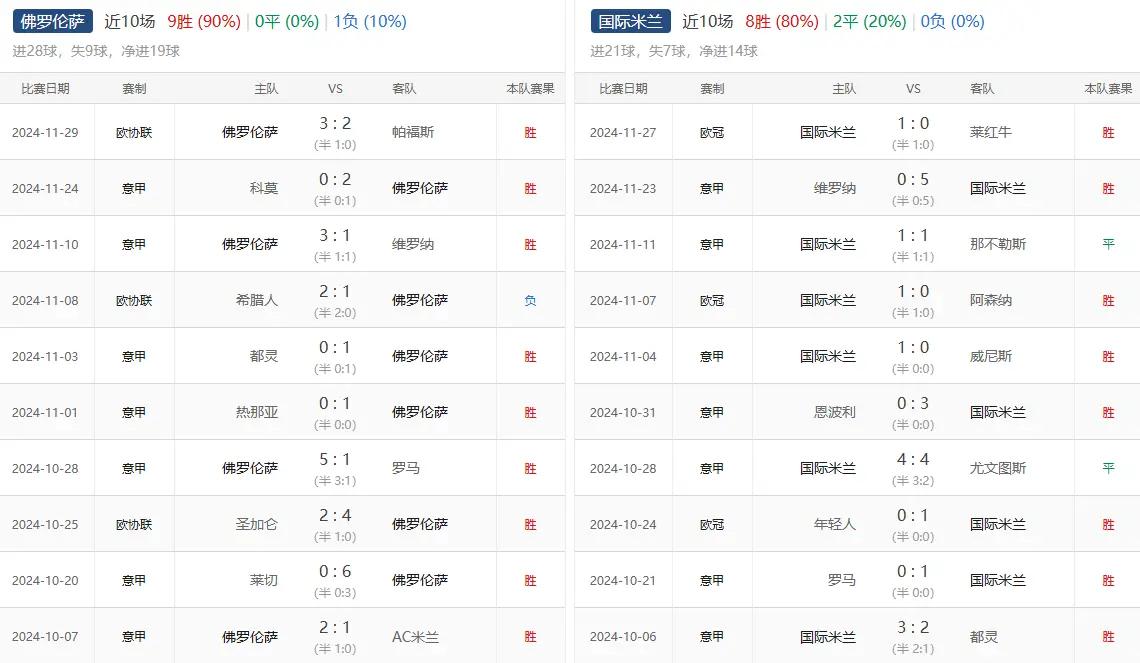Click 进28球,失9球,净进19球 summary
The height and width of the screenshot is (663, 1140).
point(96,51)
